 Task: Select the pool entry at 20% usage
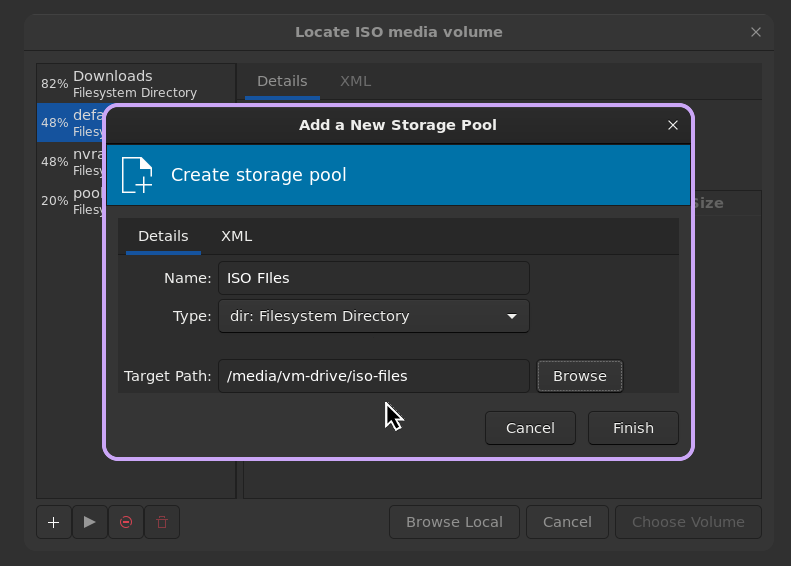(x=70, y=200)
